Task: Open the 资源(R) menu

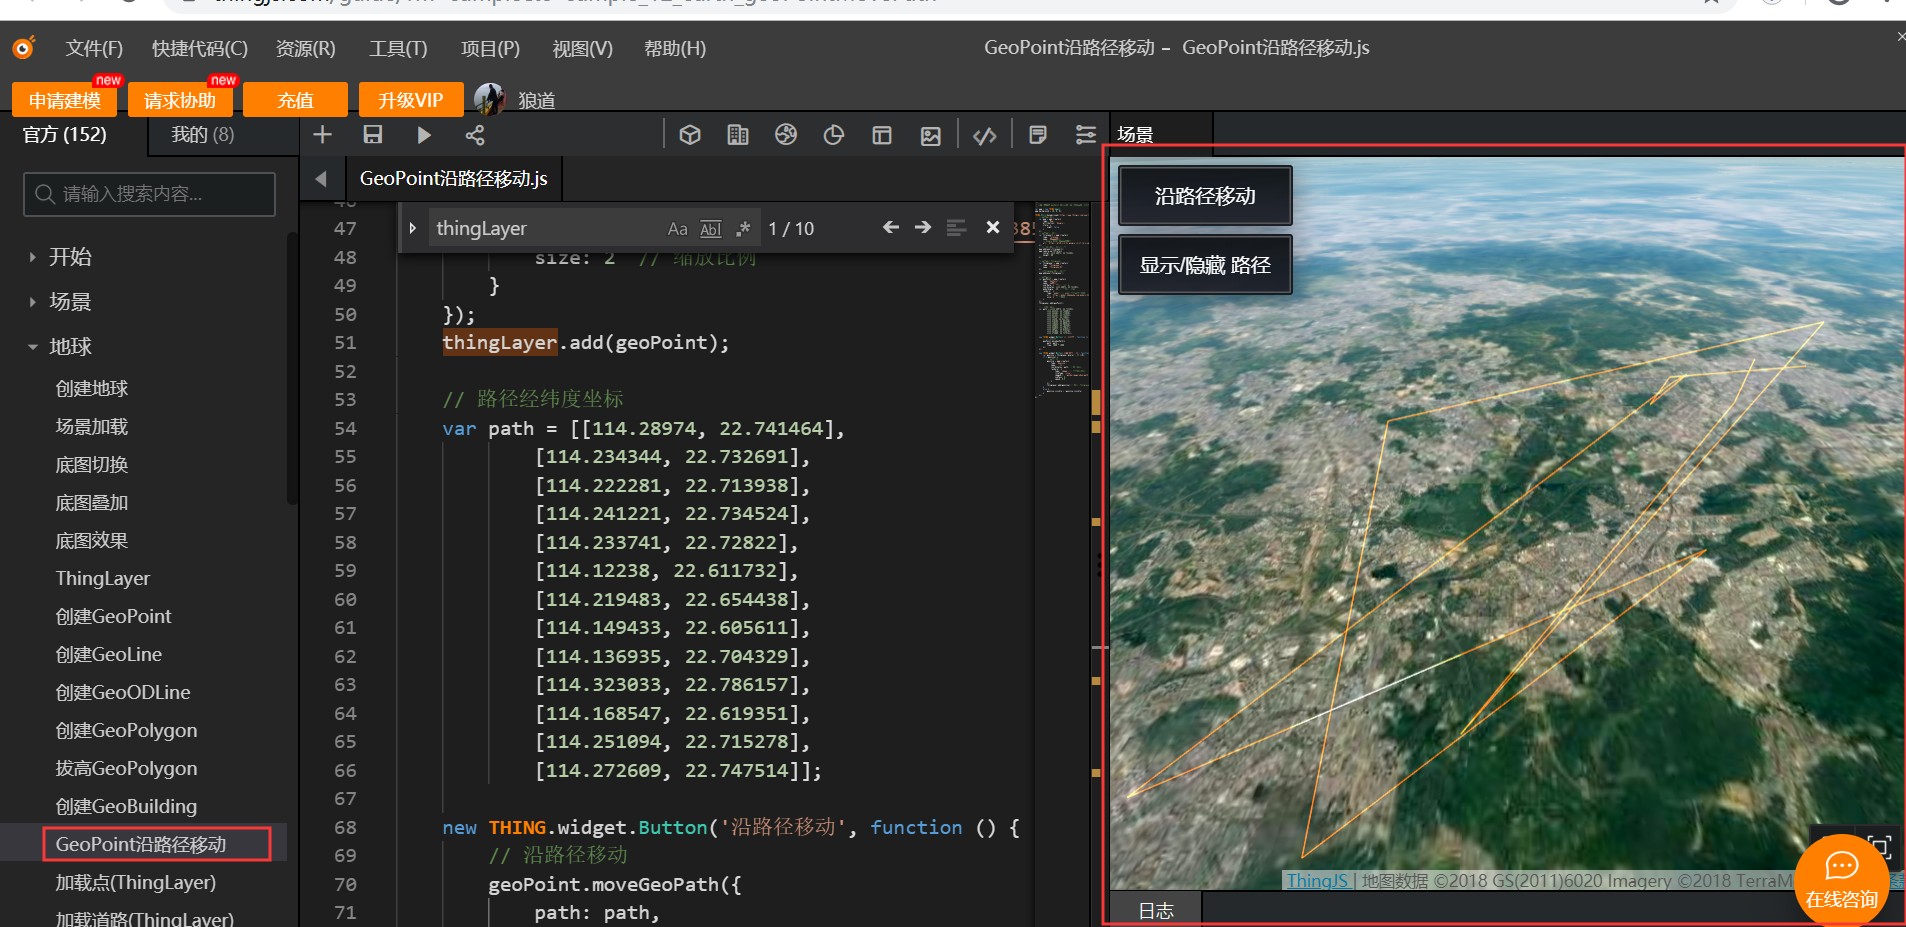Action: click(x=306, y=48)
